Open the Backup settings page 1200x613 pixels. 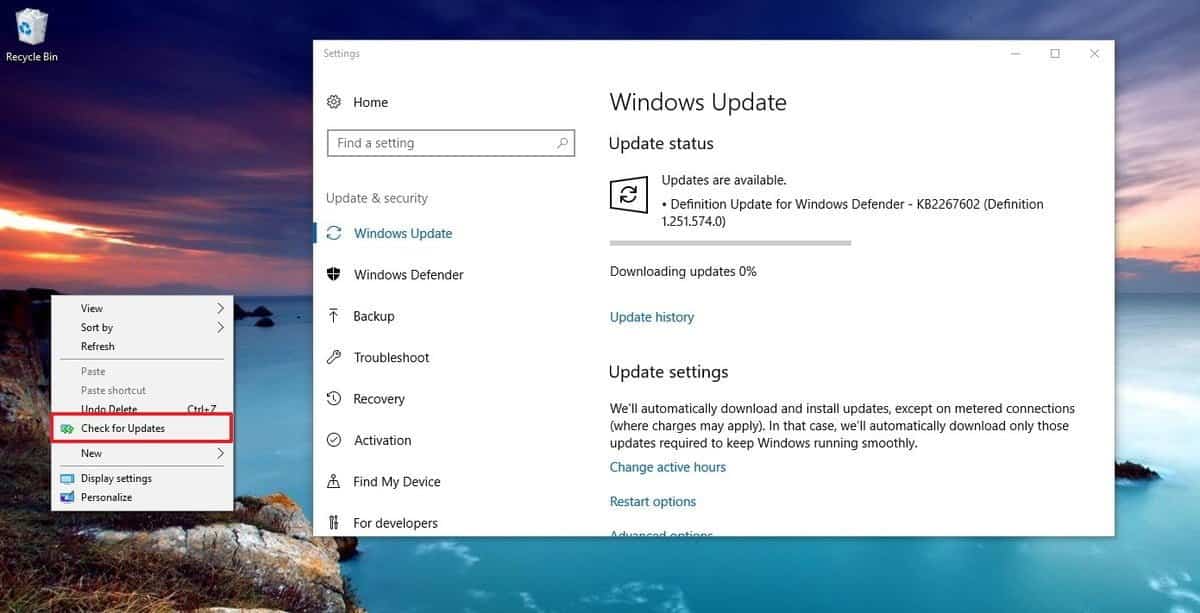[x=373, y=316]
